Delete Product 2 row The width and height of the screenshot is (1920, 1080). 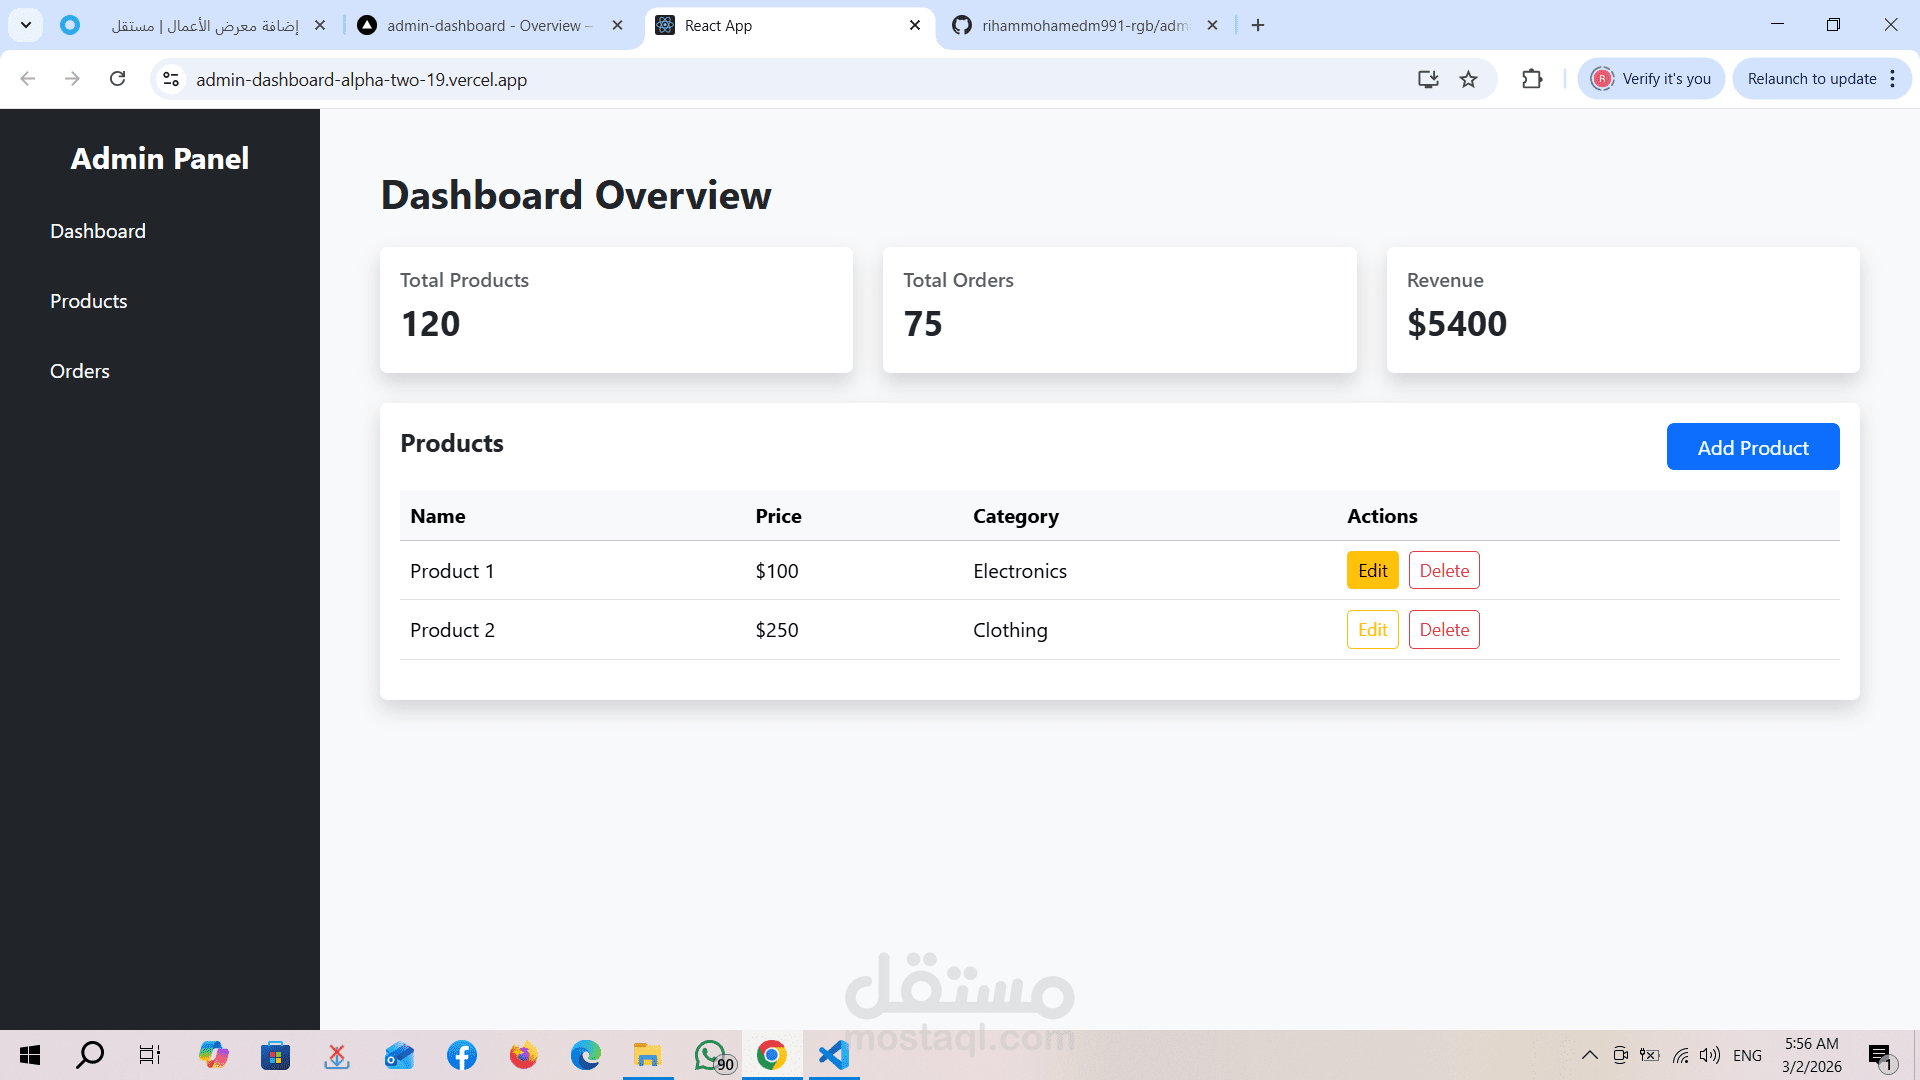[x=1444, y=630]
